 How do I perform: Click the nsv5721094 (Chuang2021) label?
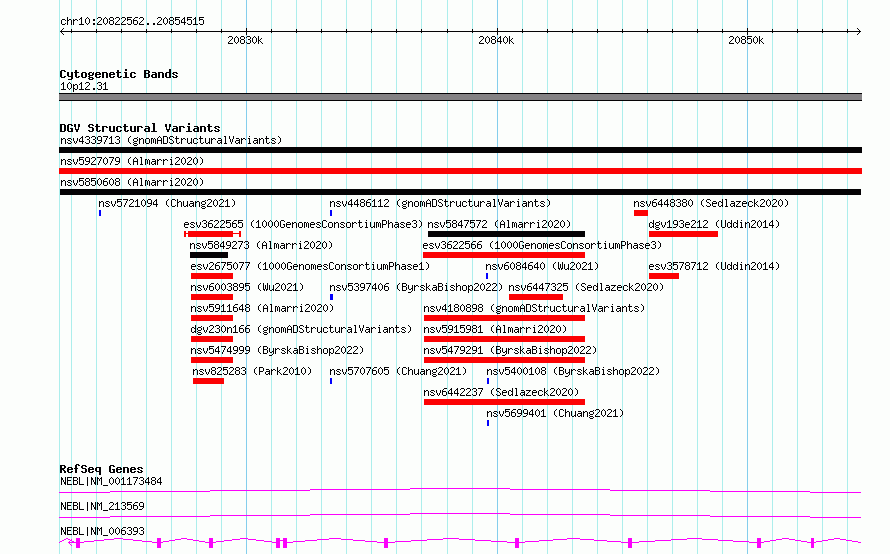tap(167, 203)
